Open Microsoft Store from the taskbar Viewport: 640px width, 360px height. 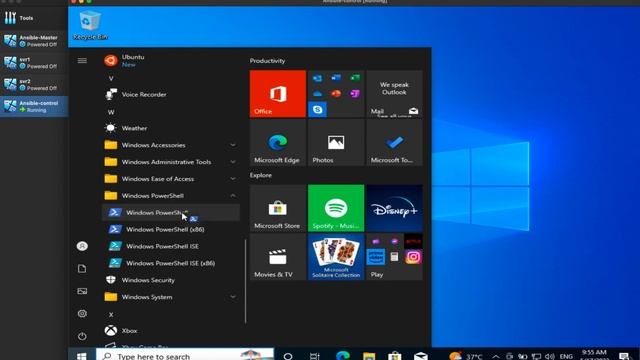(395, 356)
